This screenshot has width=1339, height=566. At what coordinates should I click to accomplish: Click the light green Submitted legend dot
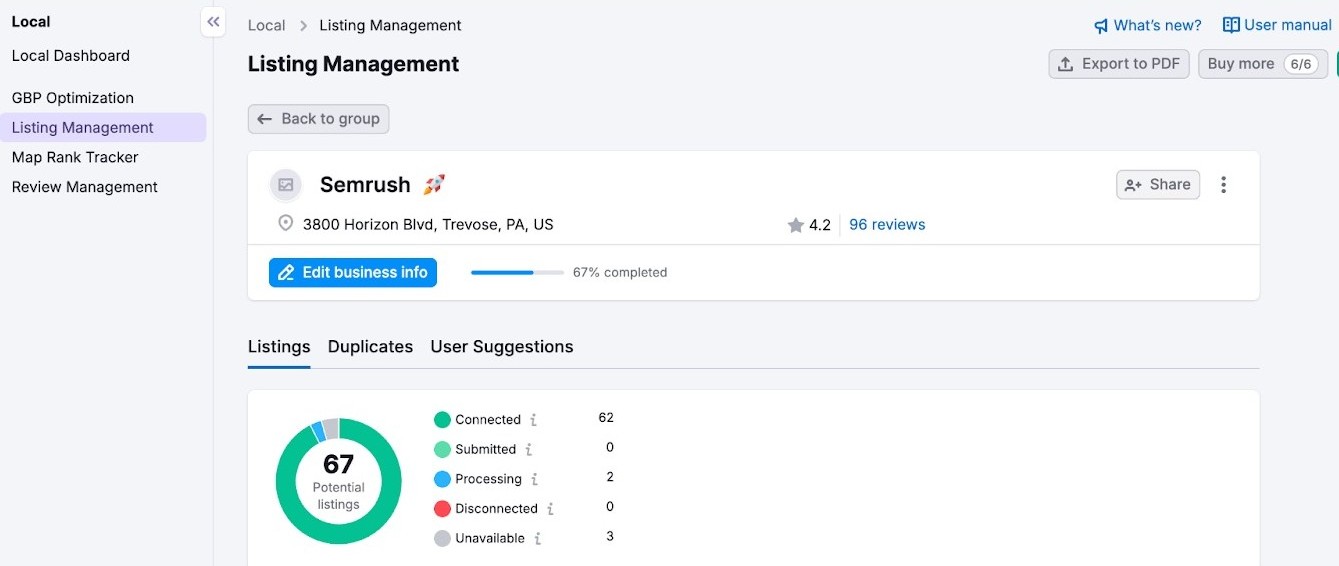click(x=442, y=450)
